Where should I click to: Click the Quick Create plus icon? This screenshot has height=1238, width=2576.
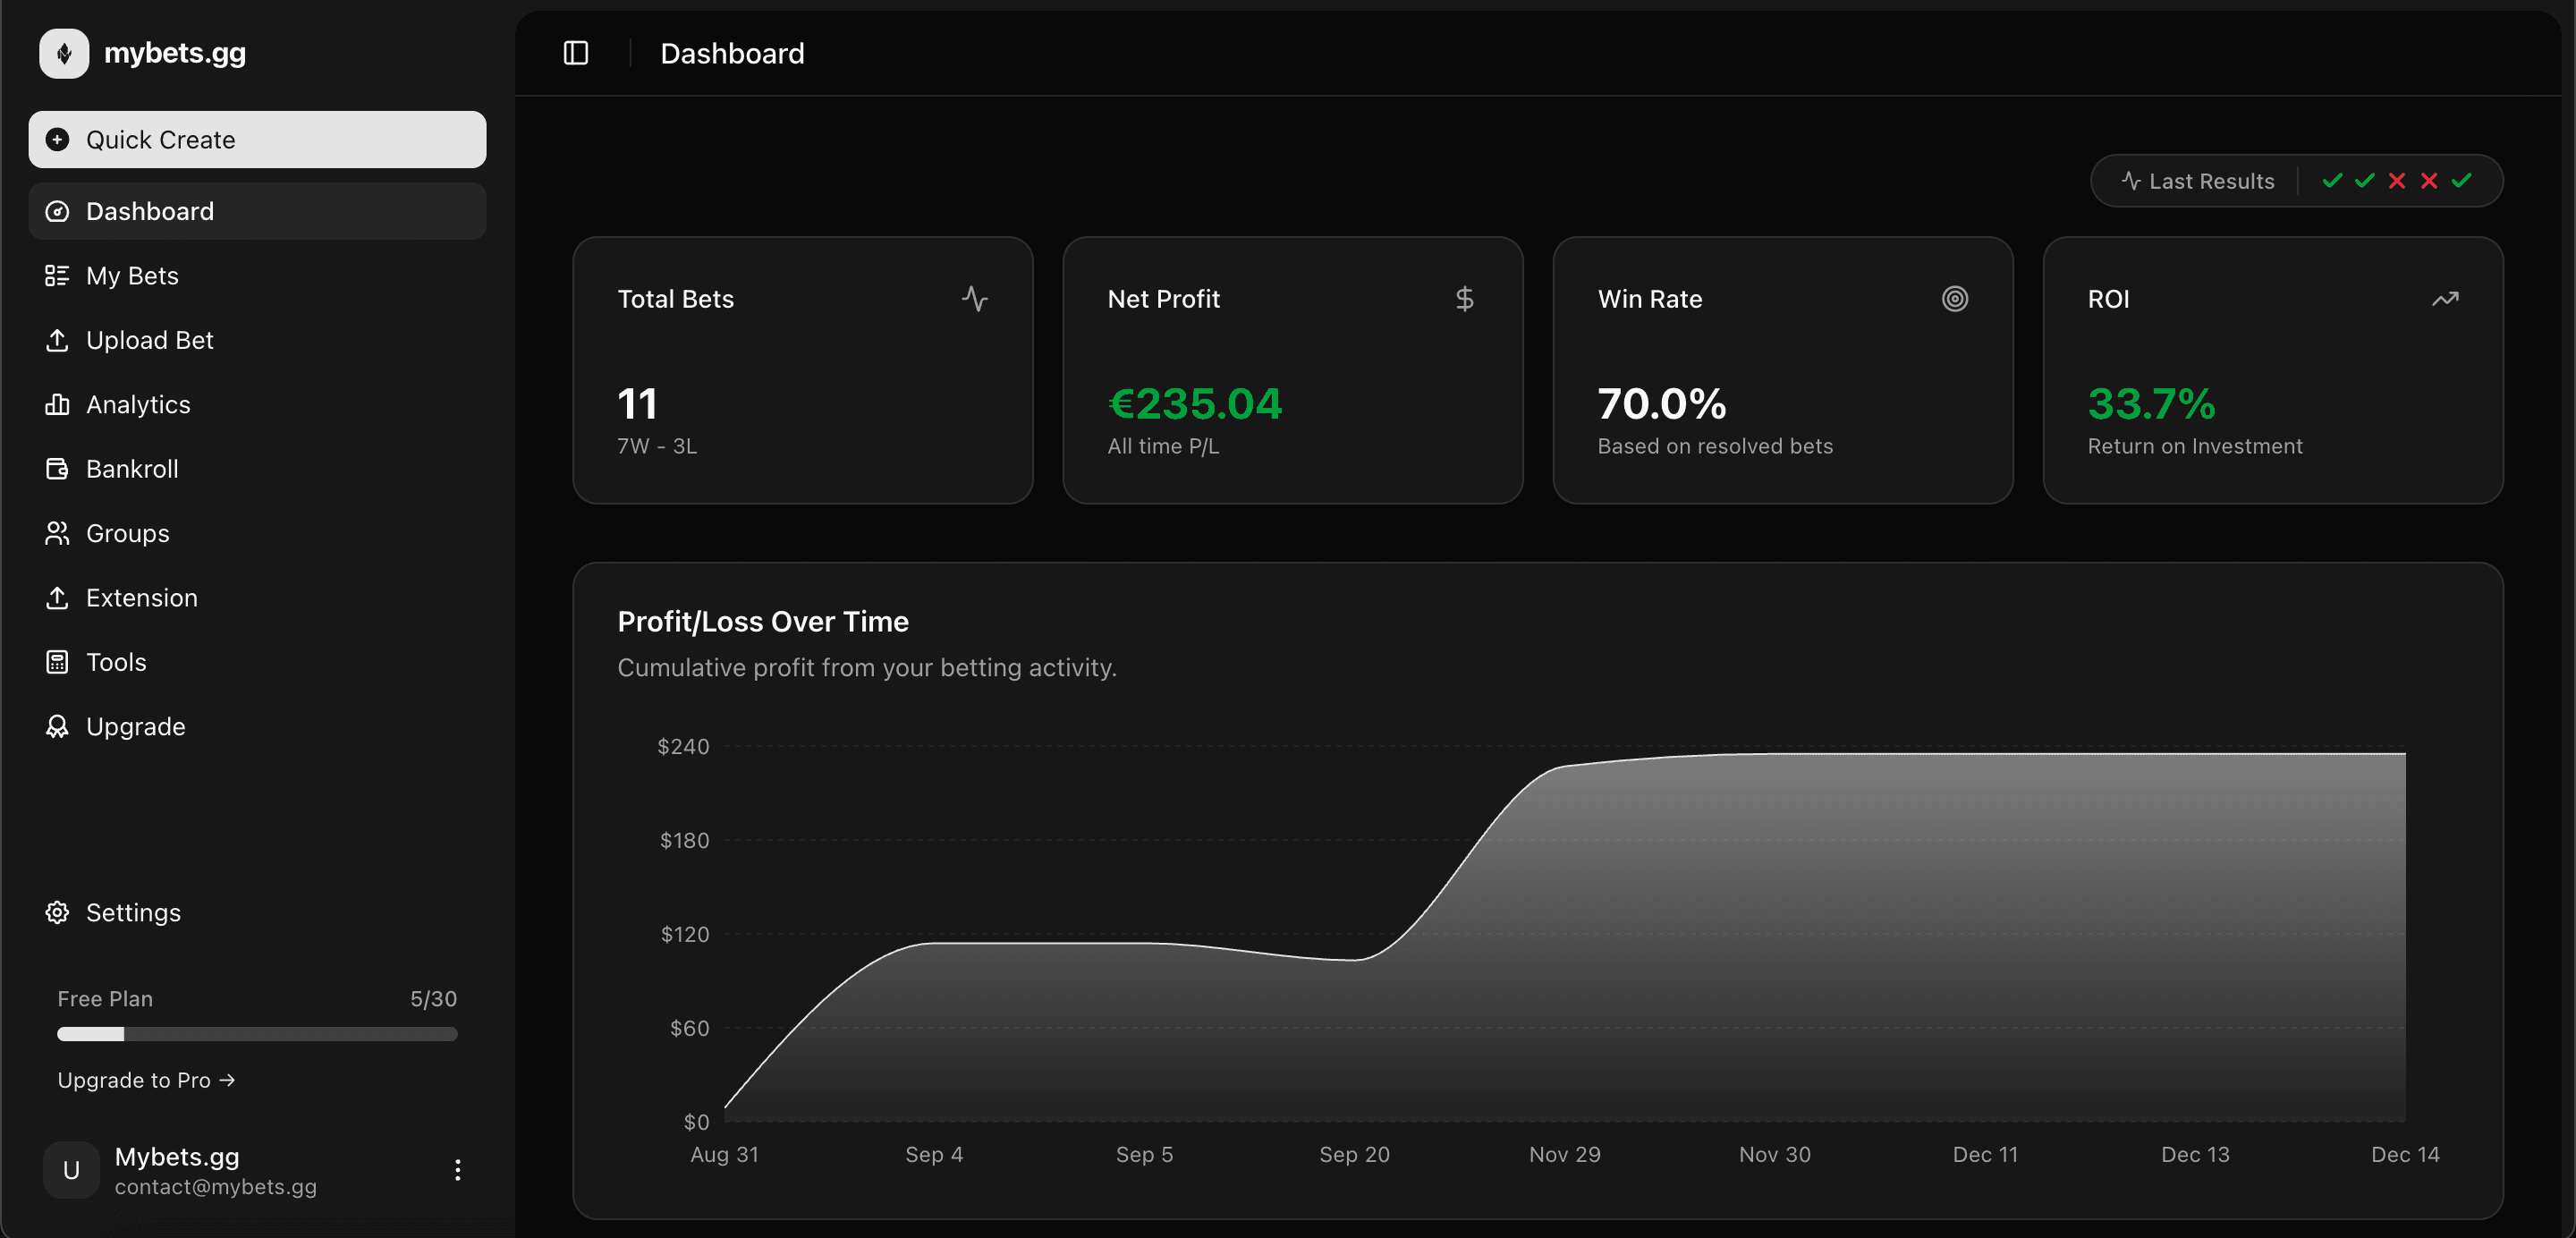[x=58, y=140]
